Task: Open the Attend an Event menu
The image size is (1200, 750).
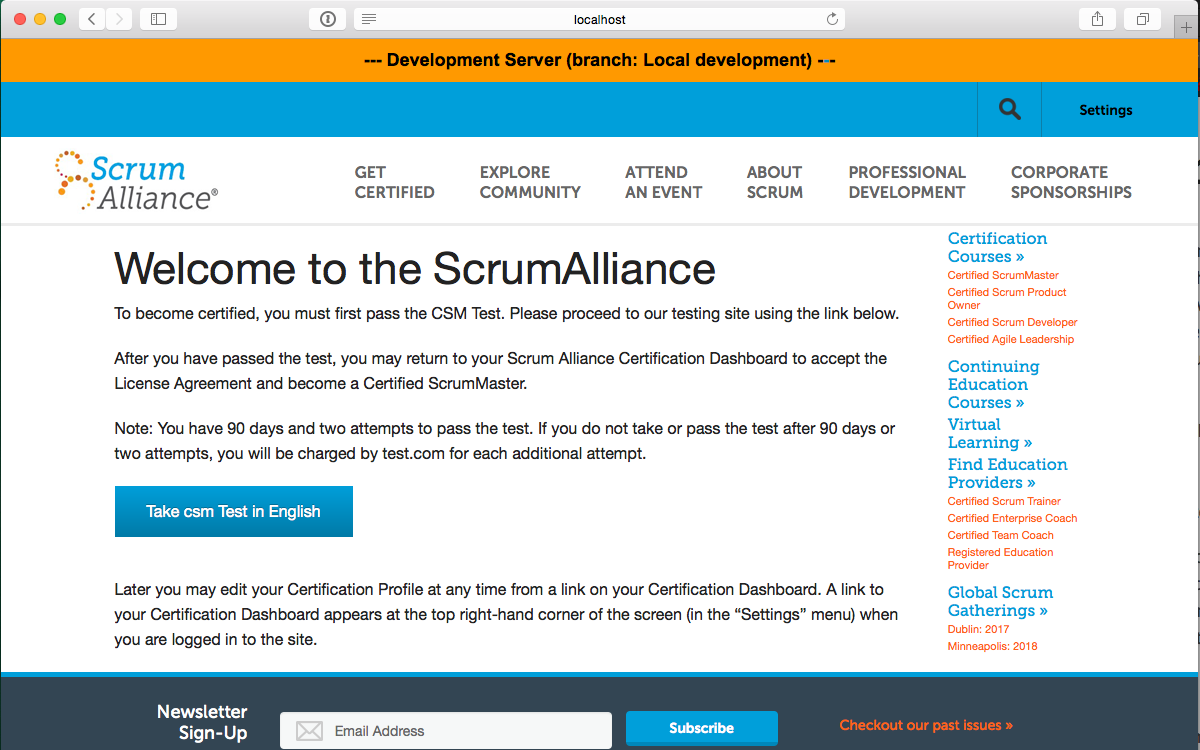Action: pos(664,182)
